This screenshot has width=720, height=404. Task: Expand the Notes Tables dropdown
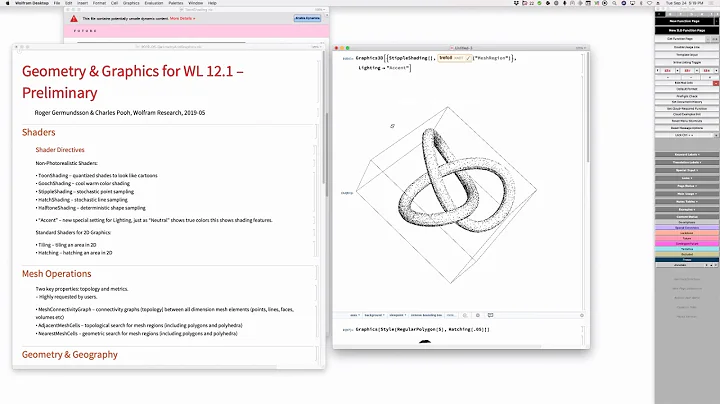[x=687, y=202]
